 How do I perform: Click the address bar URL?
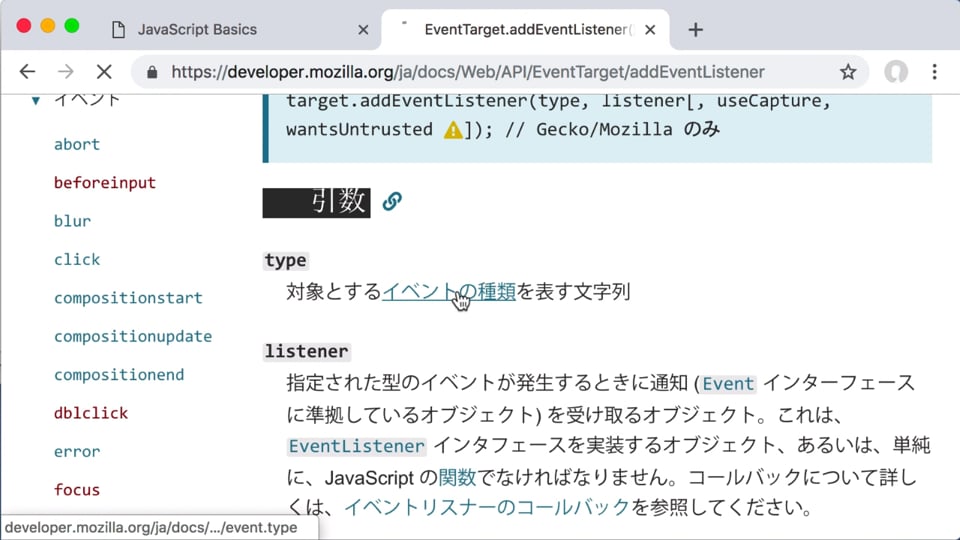pos(467,72)
